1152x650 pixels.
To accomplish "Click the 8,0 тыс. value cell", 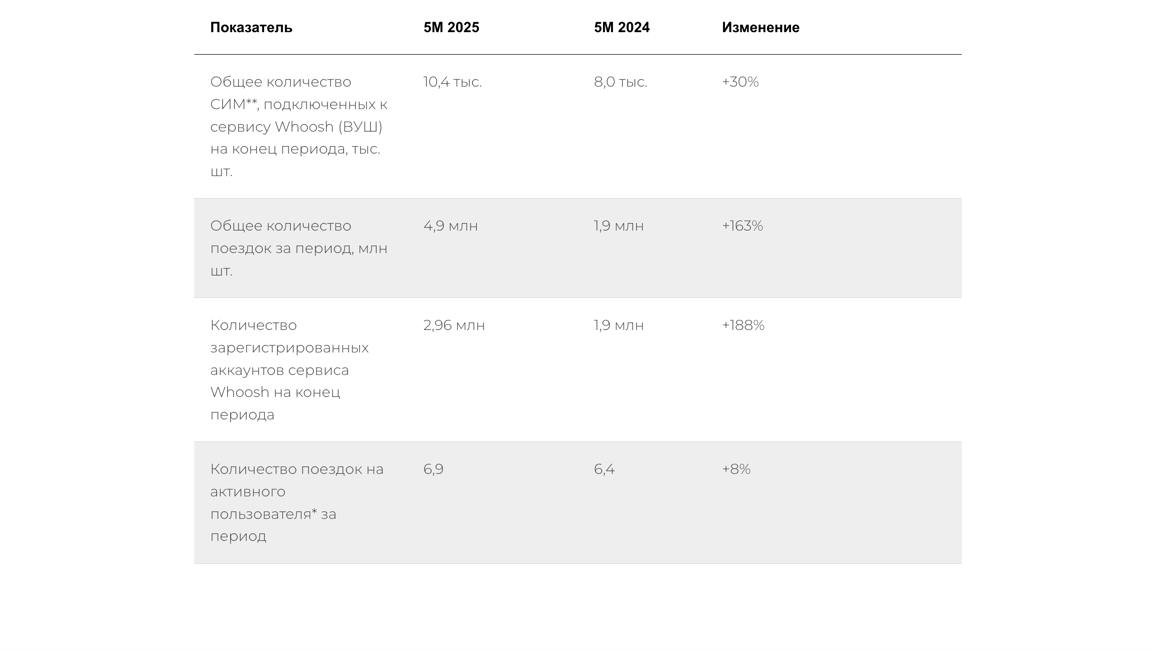I will click(x=620, y=82).
